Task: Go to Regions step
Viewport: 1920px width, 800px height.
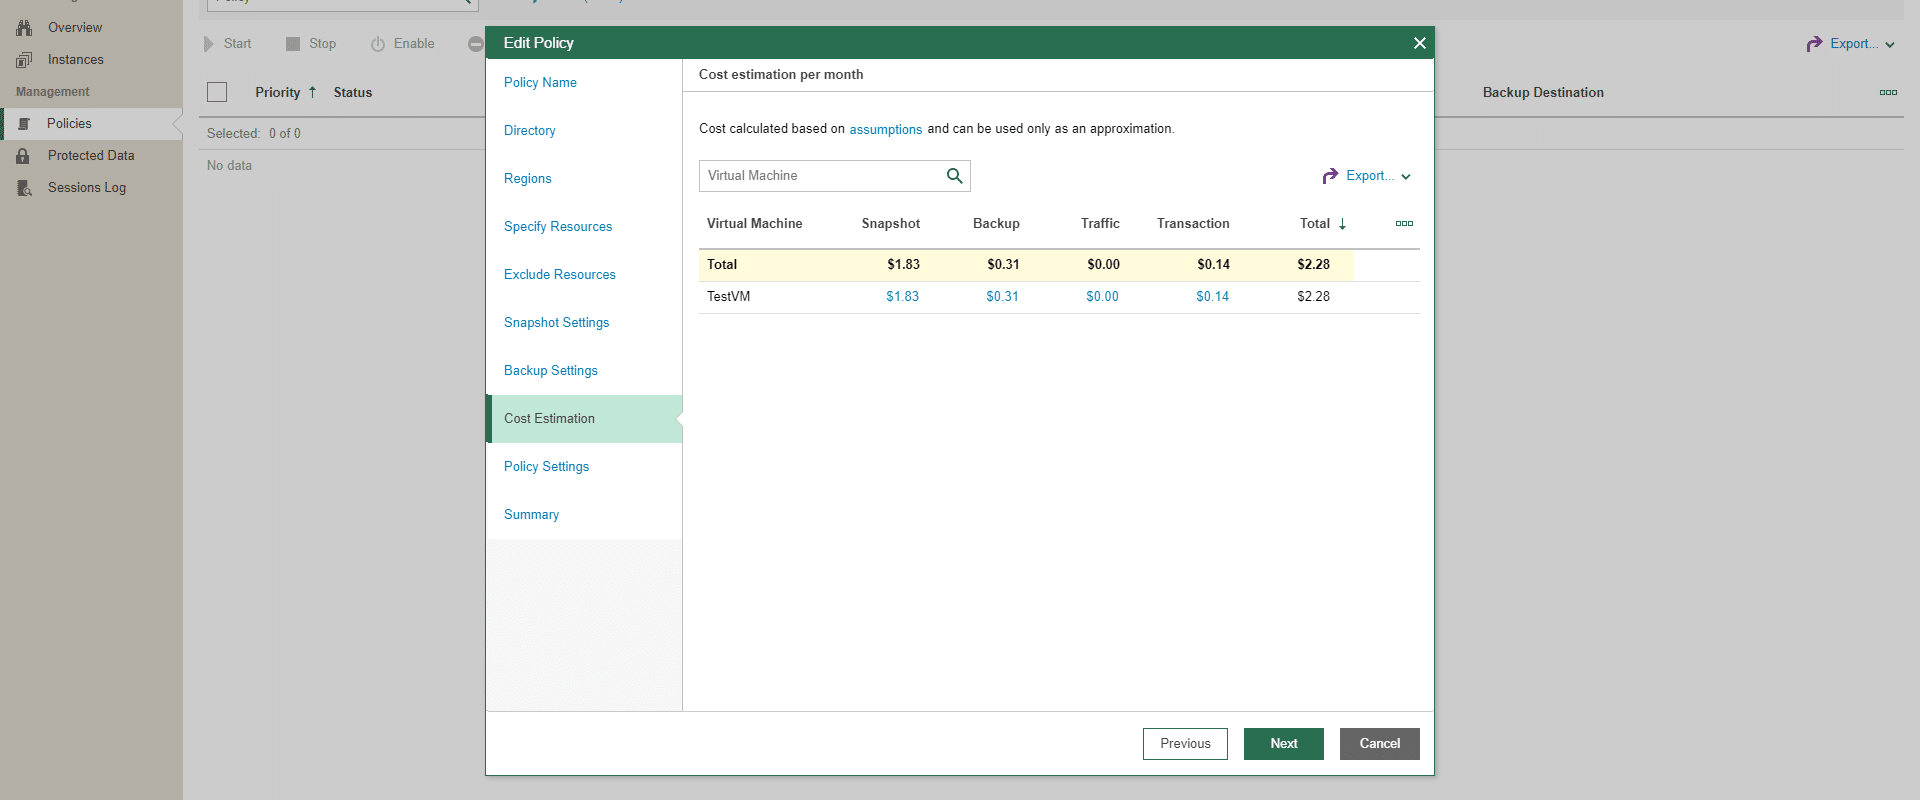Action: [527, 179]
